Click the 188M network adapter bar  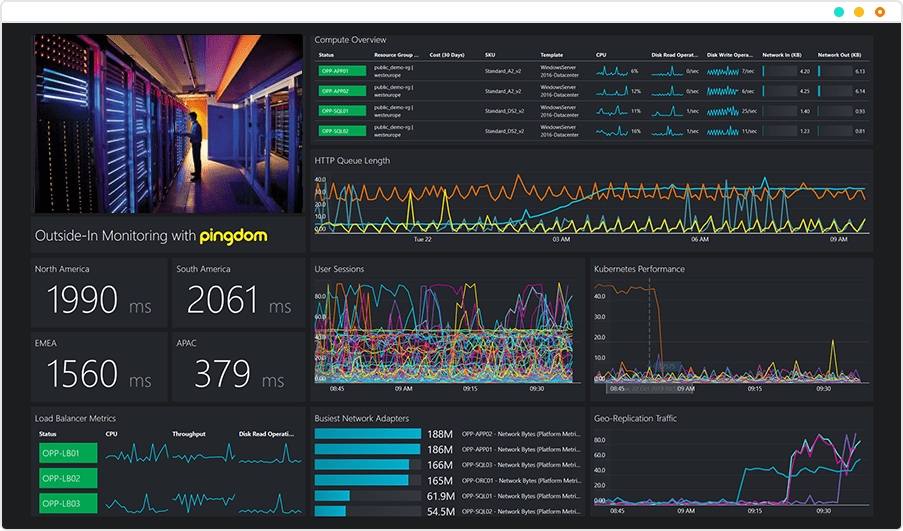click(367, 434)
